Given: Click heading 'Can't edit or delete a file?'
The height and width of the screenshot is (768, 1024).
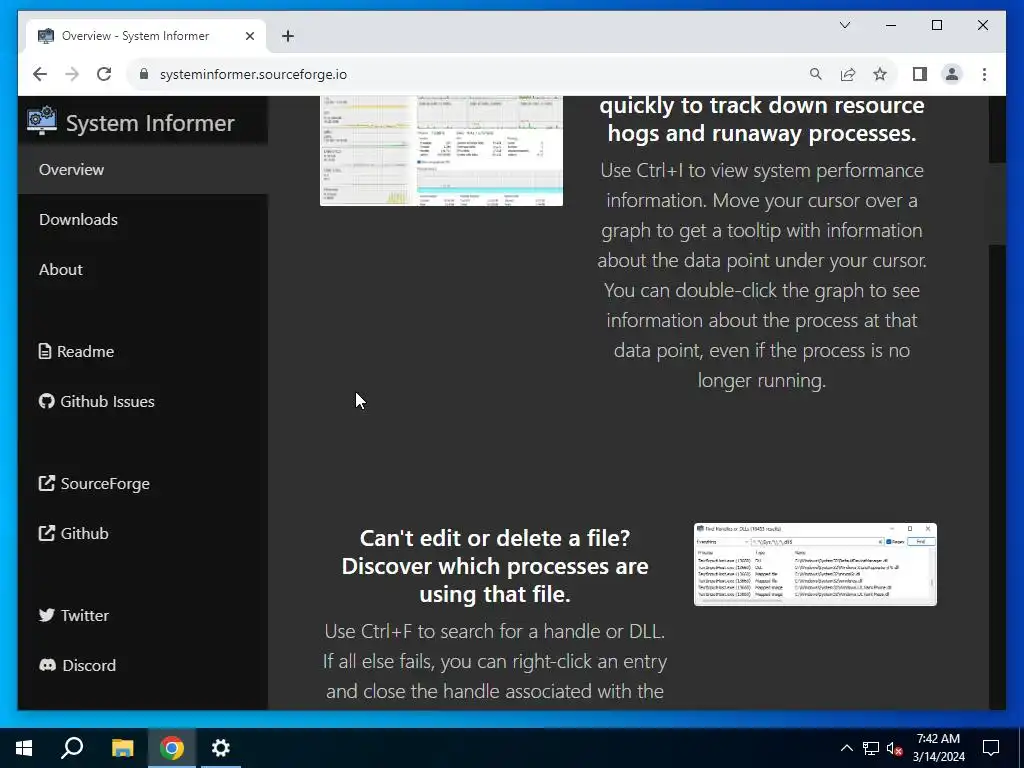Looking at the screenshot, I should point(495,538).
